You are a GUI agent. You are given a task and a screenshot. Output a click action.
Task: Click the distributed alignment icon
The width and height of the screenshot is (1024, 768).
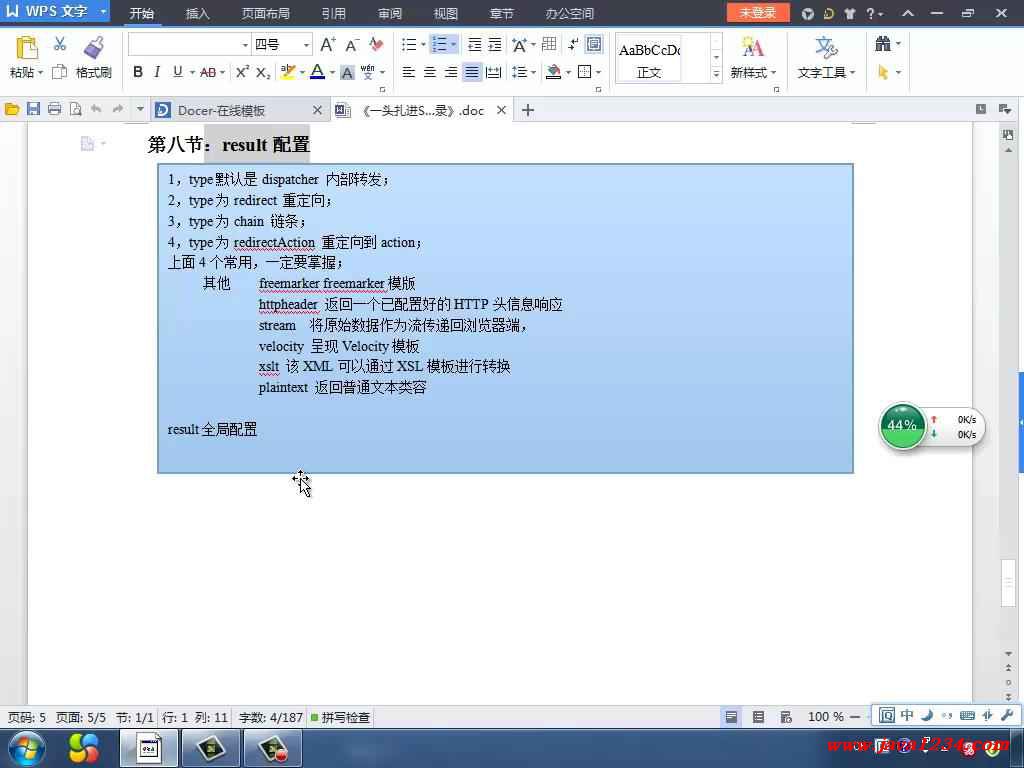tap(494, 72)
